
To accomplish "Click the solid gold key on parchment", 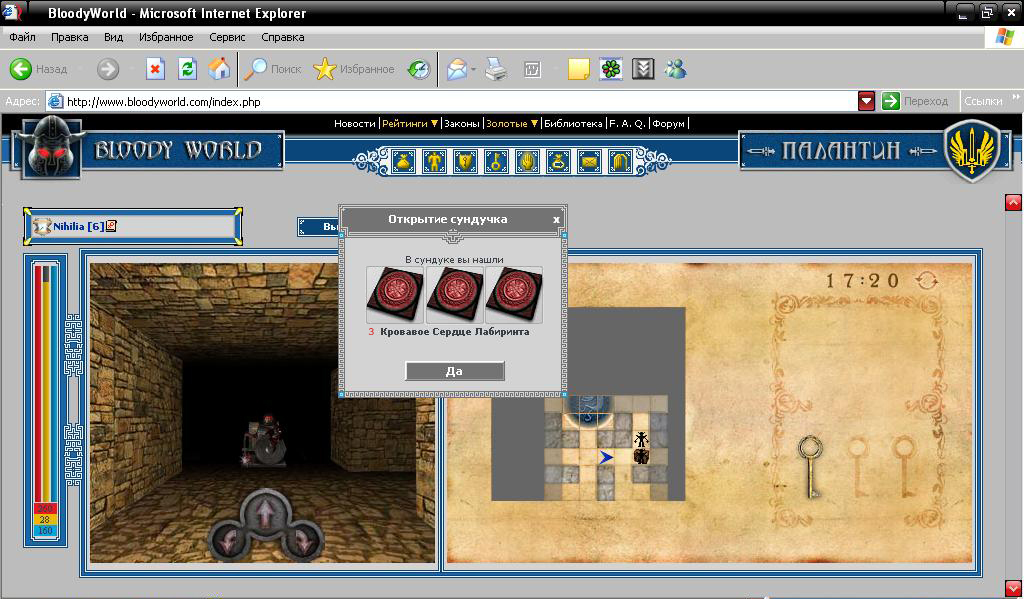I will [x=810, y=466].
